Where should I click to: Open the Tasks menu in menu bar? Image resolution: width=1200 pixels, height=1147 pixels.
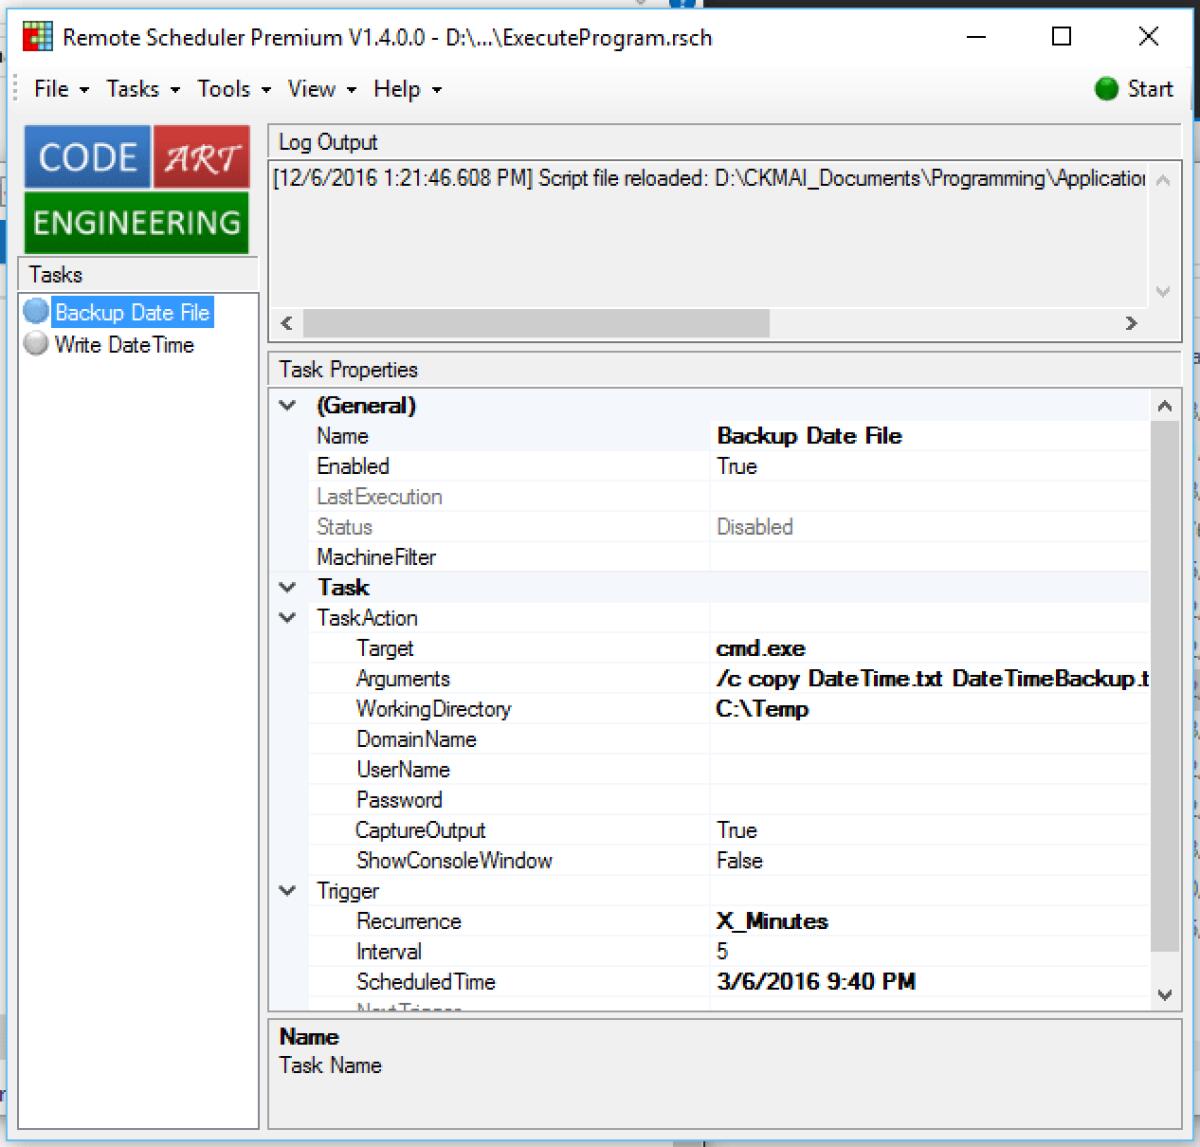pyautogui.click(x=142, y=89)
